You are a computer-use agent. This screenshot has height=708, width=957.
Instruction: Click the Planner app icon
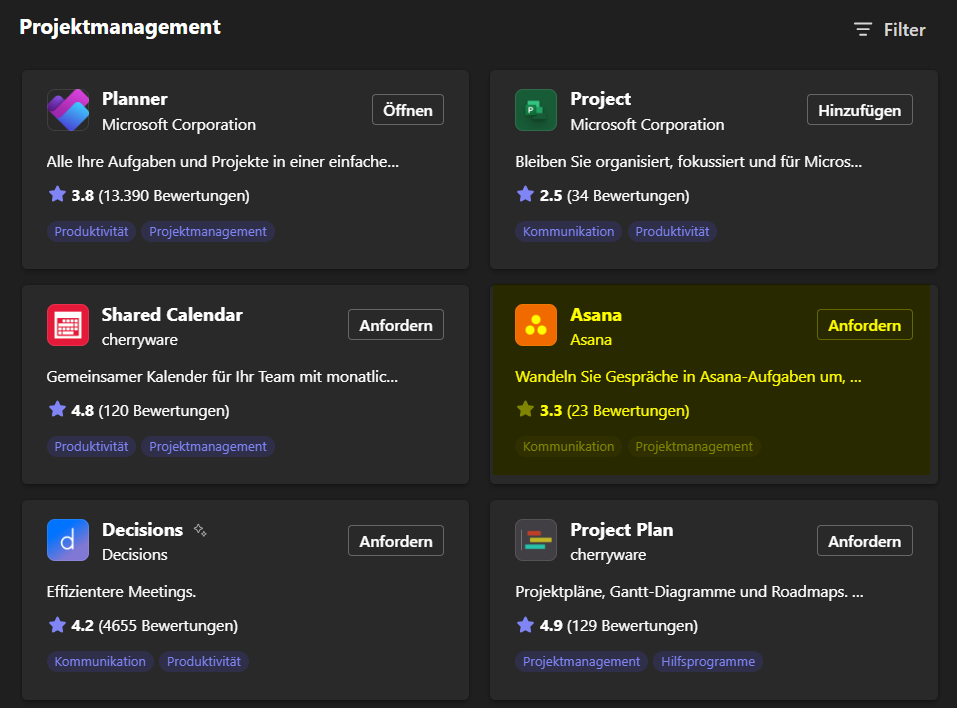[68, 110]
